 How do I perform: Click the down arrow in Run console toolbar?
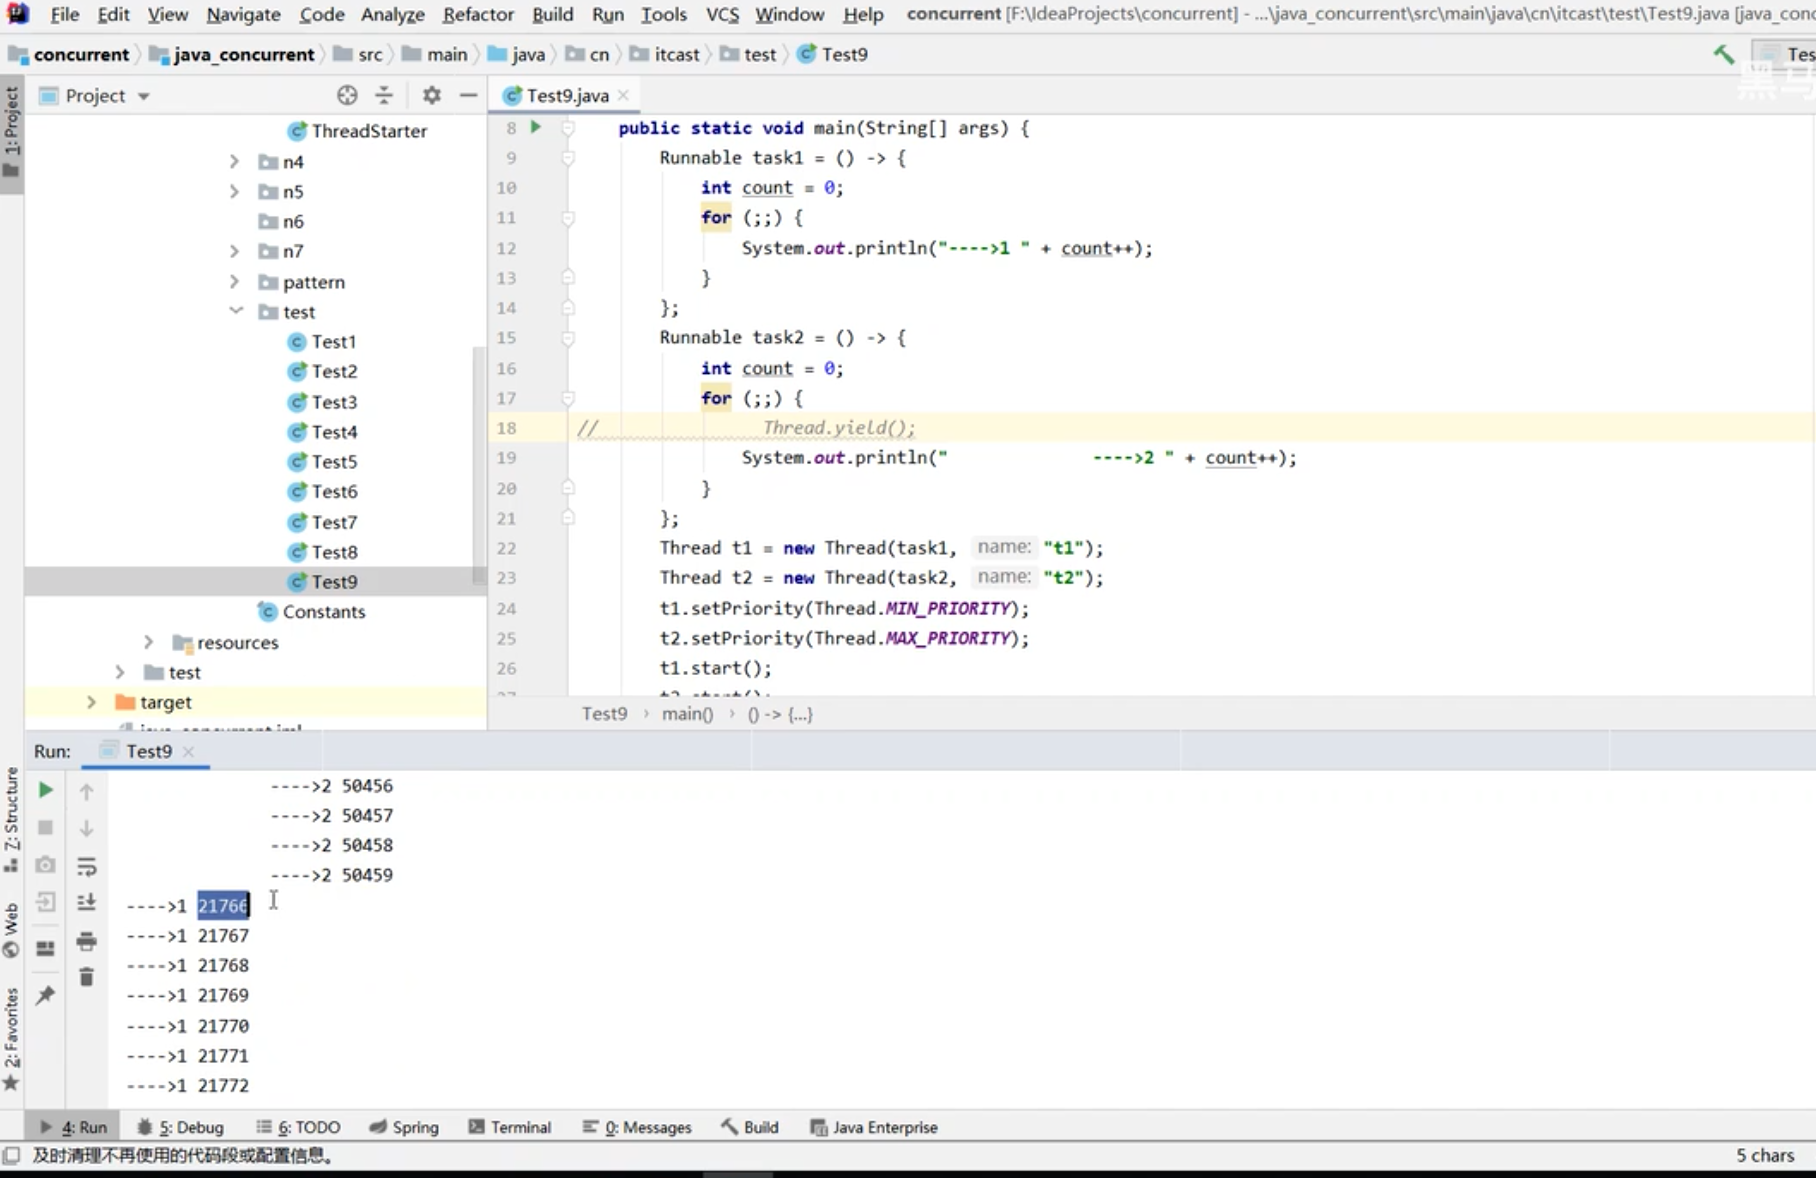[x=87, y=828]
